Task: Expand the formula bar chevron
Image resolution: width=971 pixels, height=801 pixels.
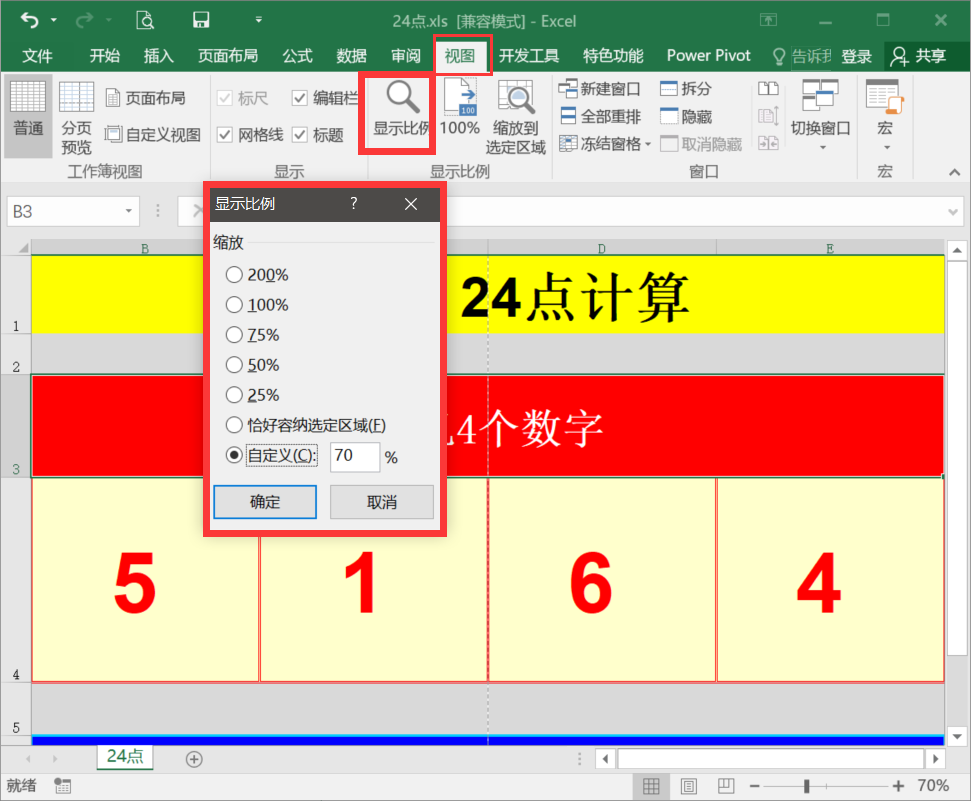Action: [x=953, y=212]
